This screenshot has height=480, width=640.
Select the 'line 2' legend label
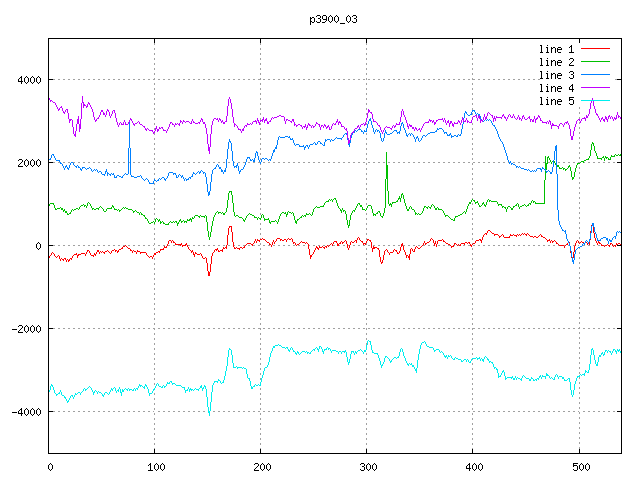pyautogui.click(x=556, y=62)
